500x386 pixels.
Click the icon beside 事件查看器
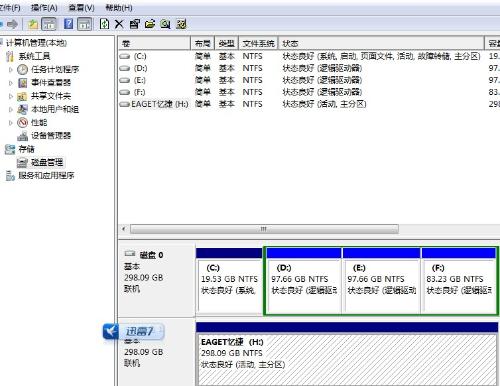tap(22, 82)
